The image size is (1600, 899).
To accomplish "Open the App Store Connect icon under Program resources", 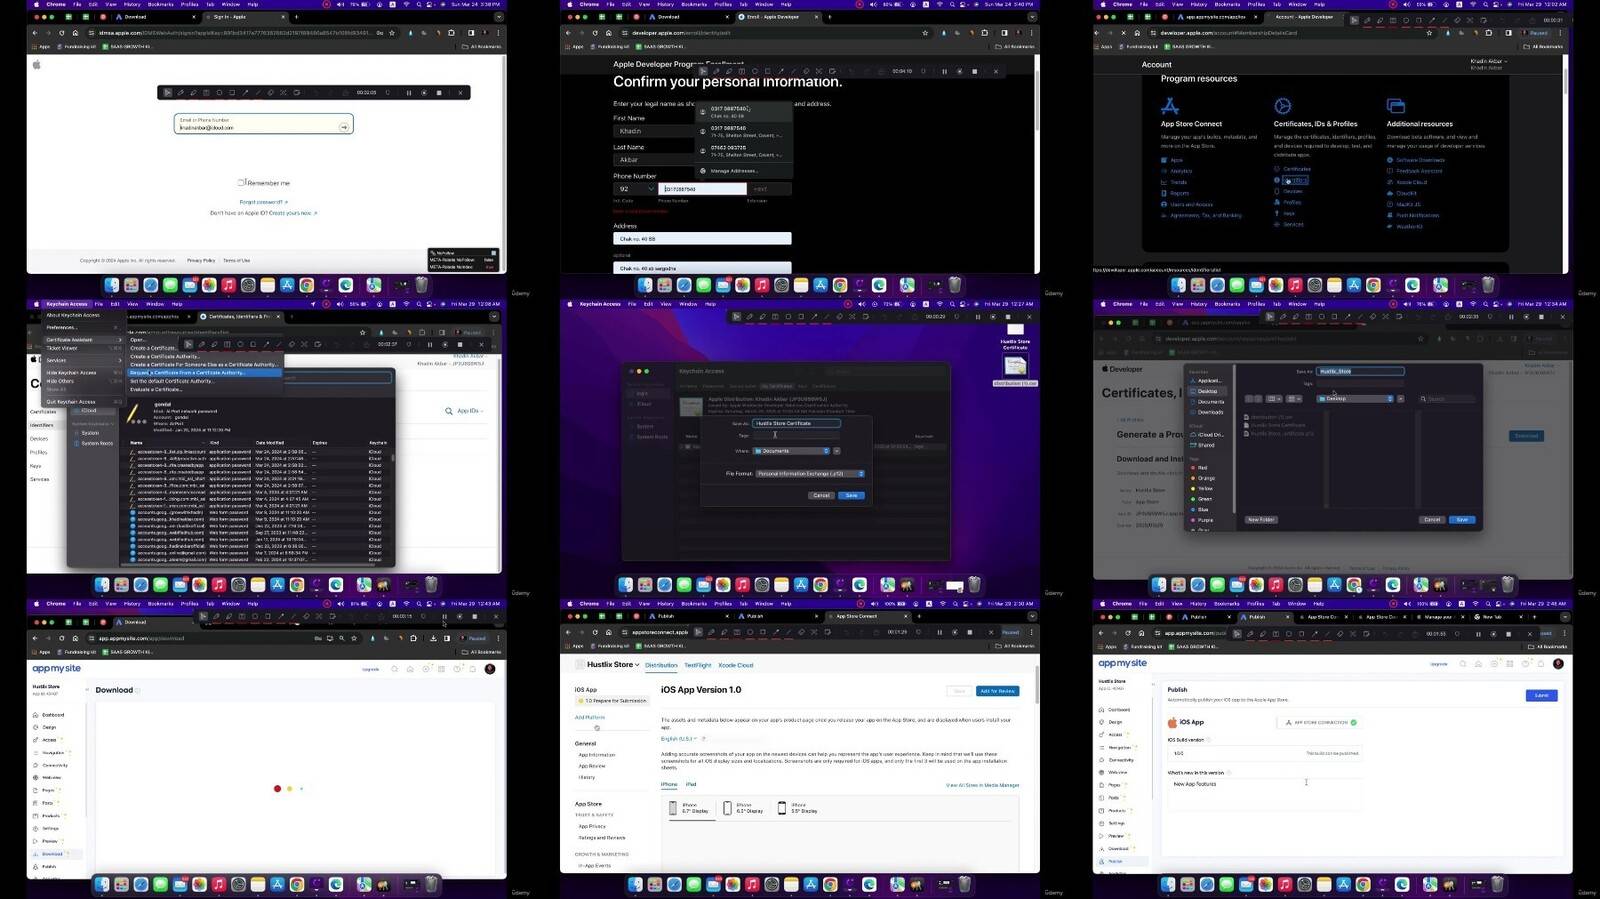I will pos(1170,106).
